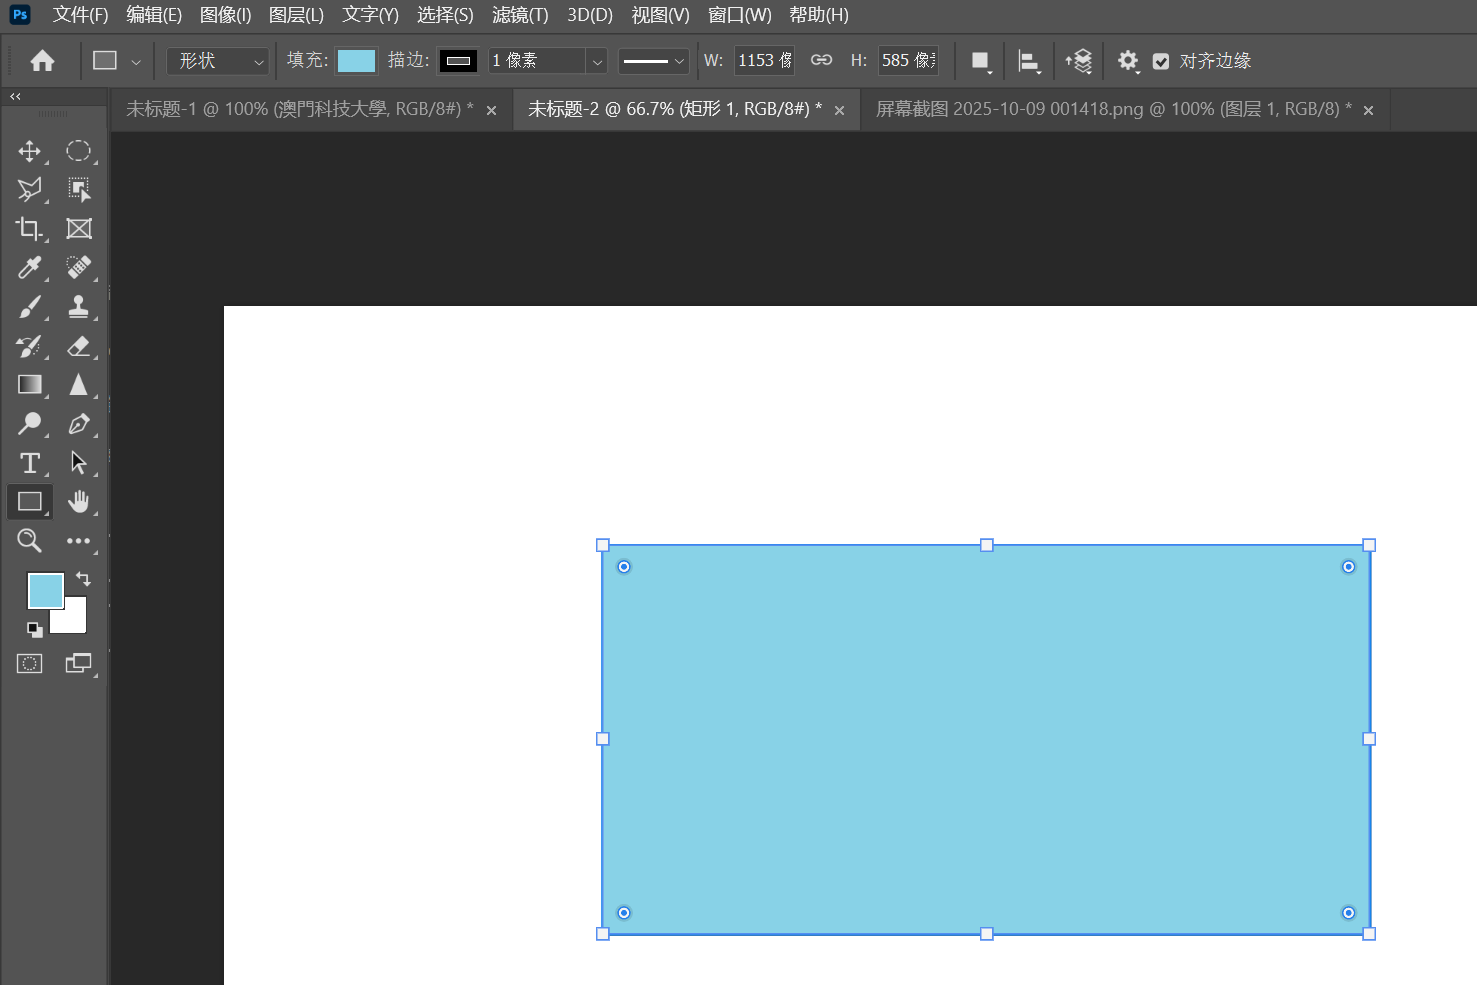Toggle Quick Mask mode
Image resolution: width=1477 pixels, height=985 pixels.
click(30, 663)
